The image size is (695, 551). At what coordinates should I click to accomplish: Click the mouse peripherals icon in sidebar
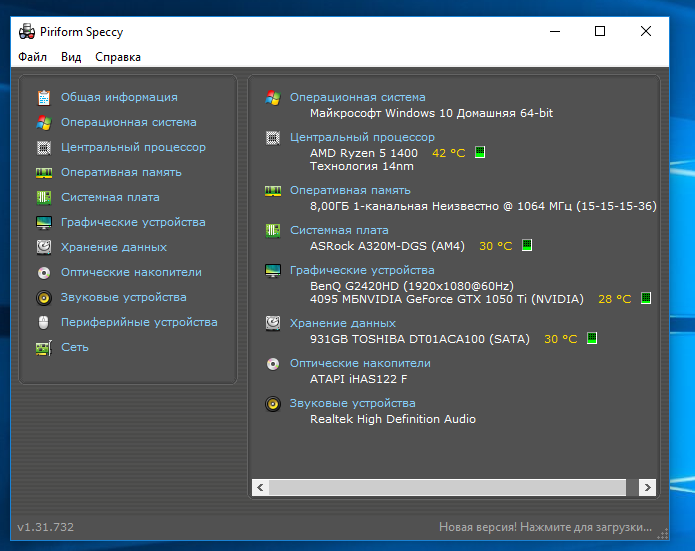pyautogui.click(x=43, y=323)
